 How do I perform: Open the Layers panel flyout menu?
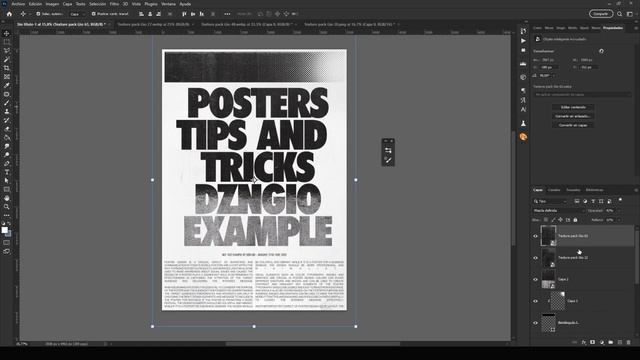636,190
